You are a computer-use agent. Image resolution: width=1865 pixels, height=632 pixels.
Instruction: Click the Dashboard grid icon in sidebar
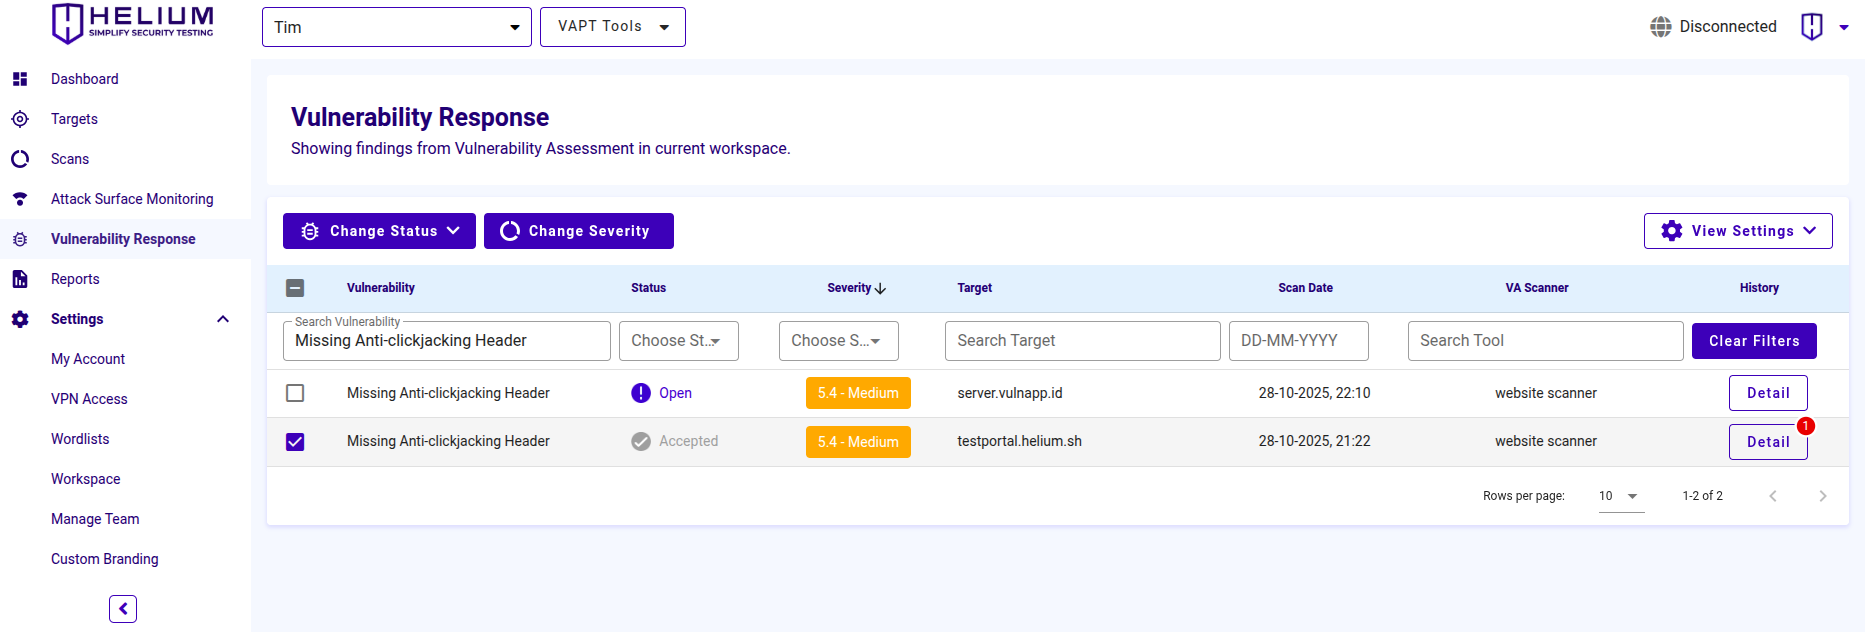coord(20,79)
